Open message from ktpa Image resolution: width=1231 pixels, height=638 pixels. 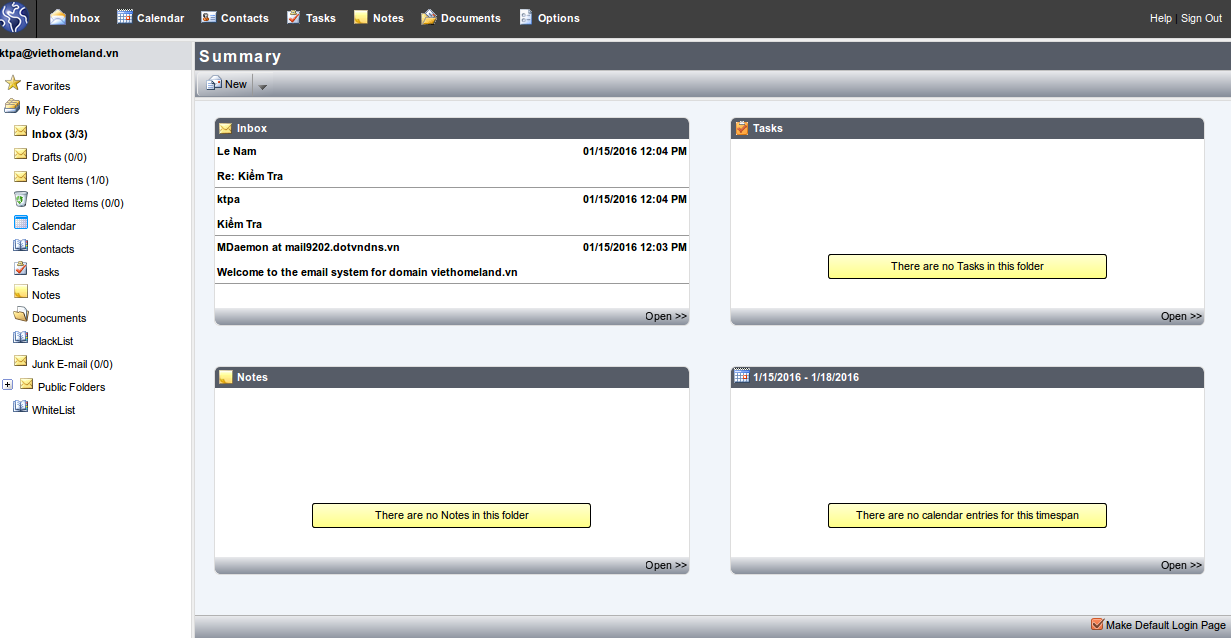[228, 199]
